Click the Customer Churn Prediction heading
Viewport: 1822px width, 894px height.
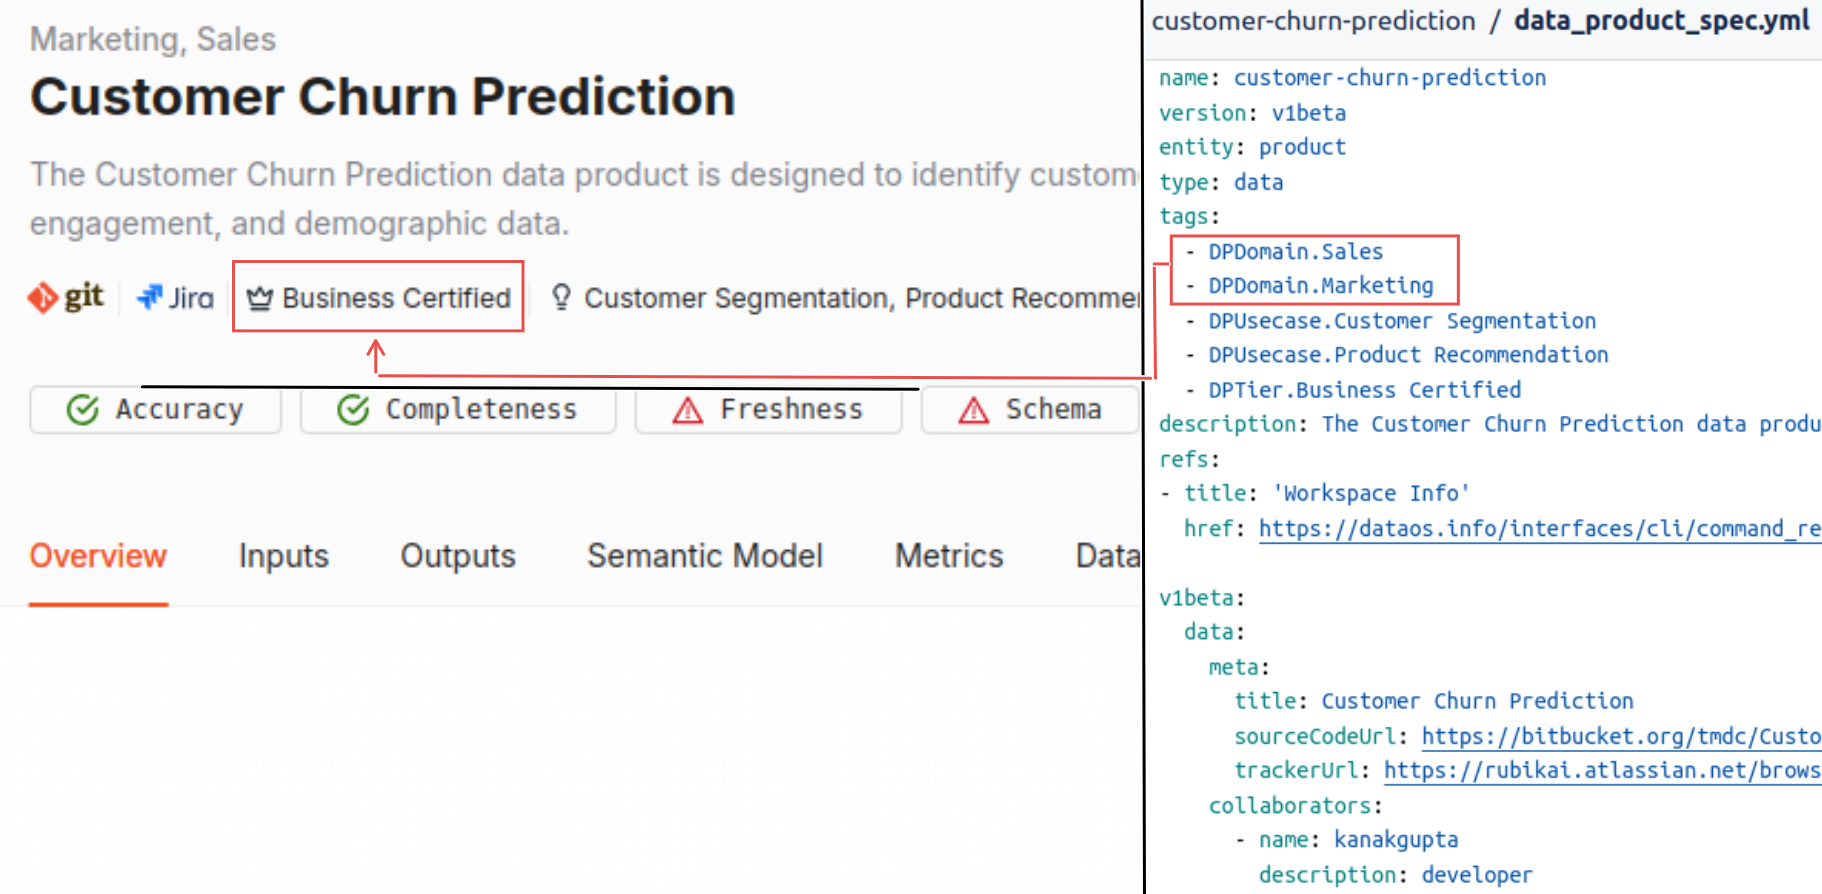[x=382, y=97]
